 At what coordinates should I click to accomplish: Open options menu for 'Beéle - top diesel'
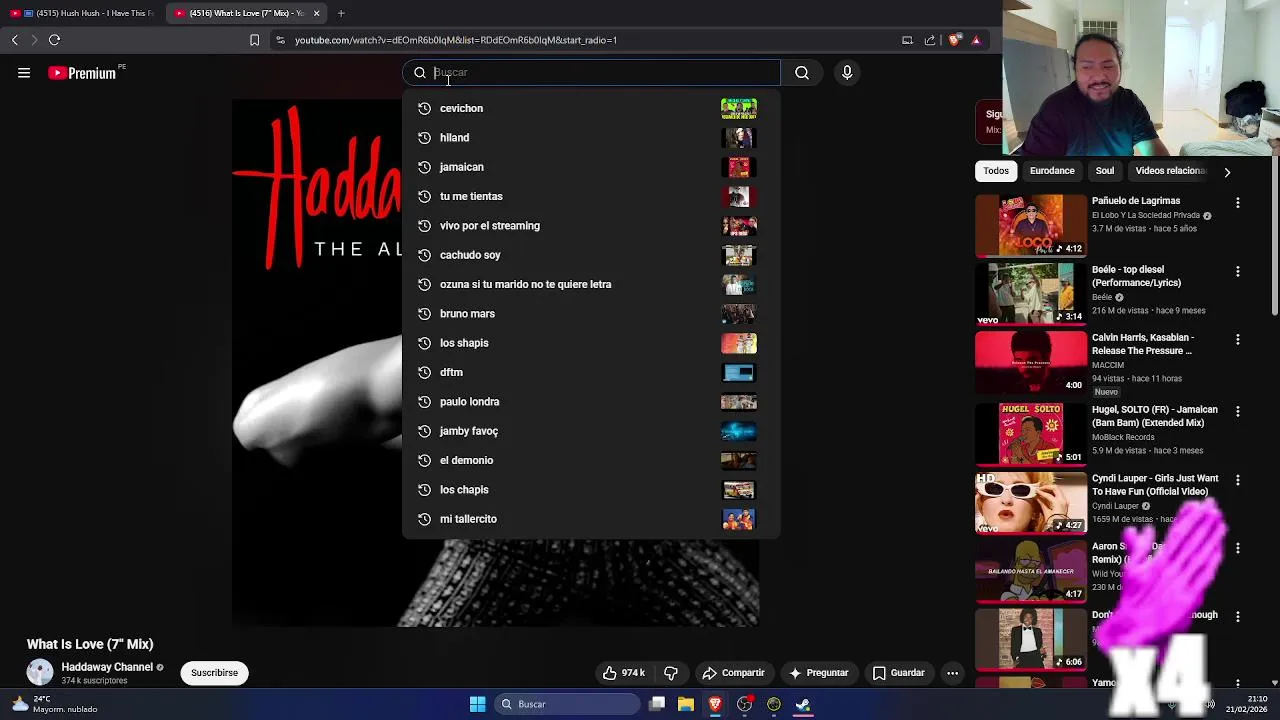pyautogui.click(x=1238, y=272)
